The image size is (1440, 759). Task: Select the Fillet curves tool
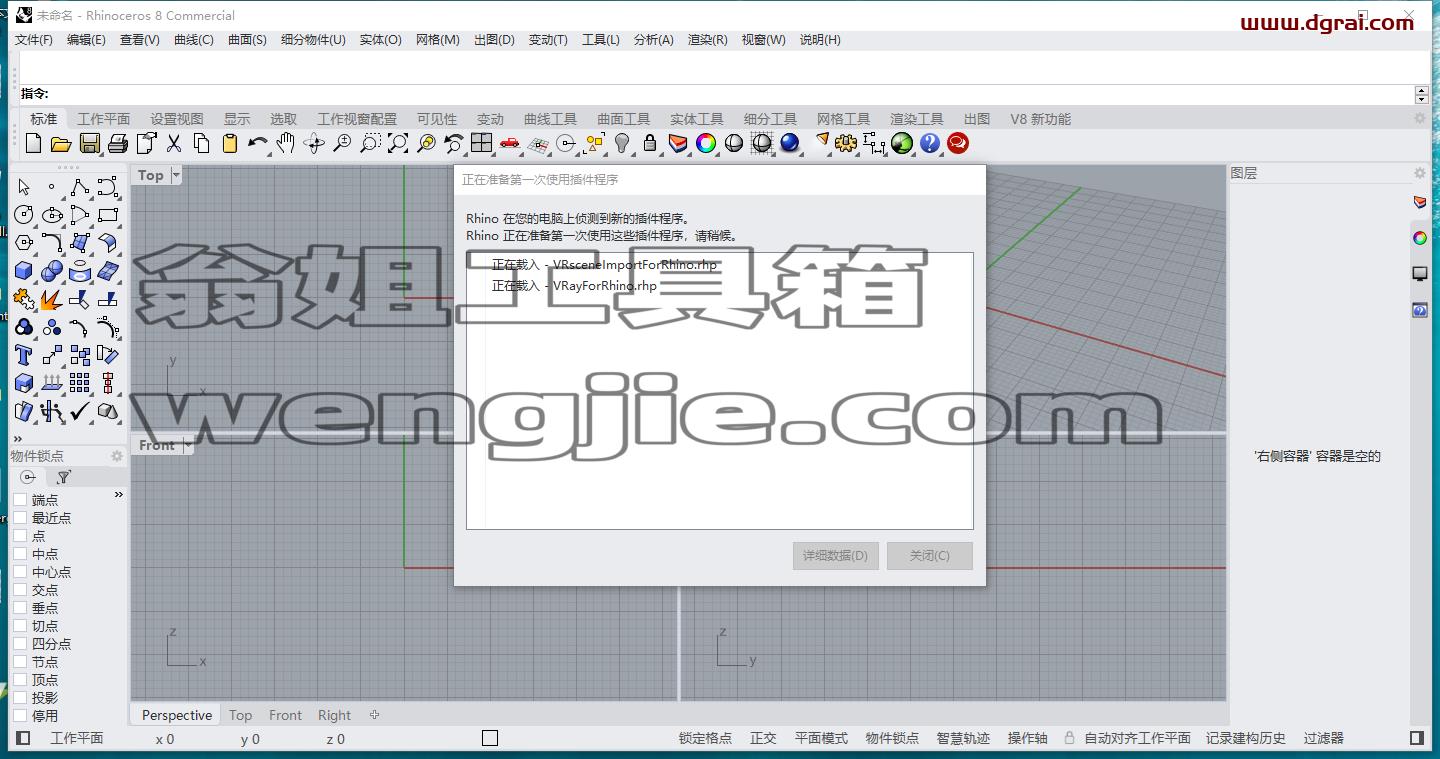52,243
